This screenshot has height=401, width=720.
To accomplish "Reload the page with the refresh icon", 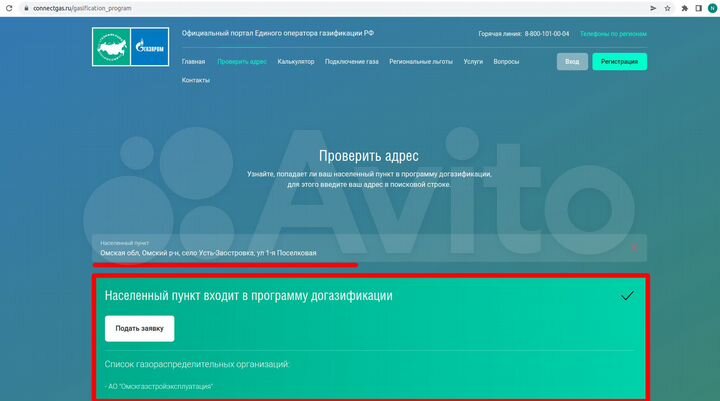I will (x=9, y=8).
